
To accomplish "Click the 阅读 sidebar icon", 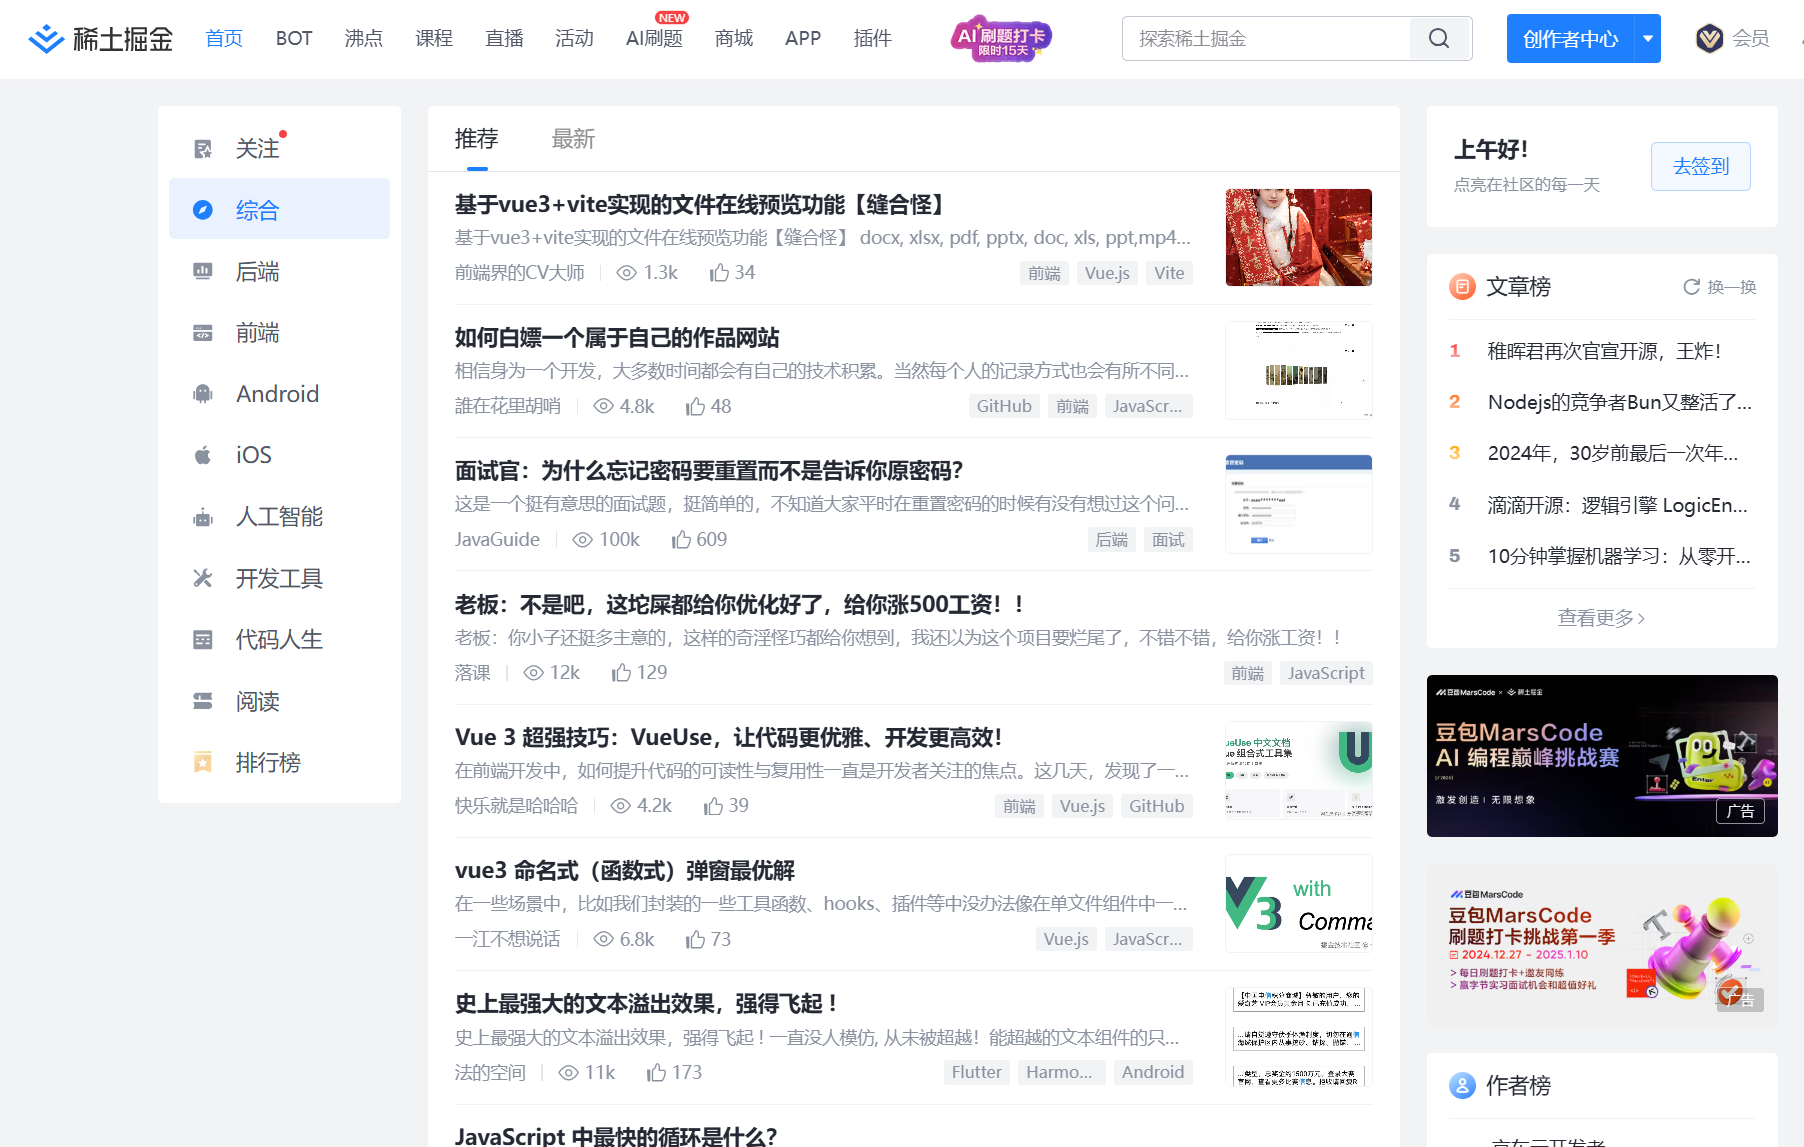I will click(203, 701).
